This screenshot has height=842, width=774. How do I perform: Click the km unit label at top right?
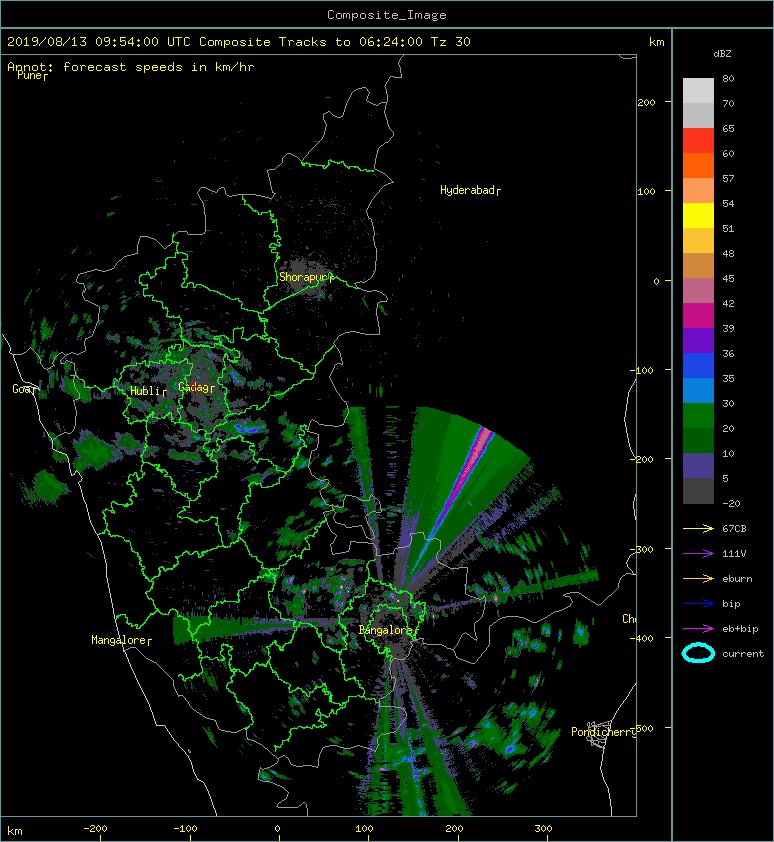656,42
